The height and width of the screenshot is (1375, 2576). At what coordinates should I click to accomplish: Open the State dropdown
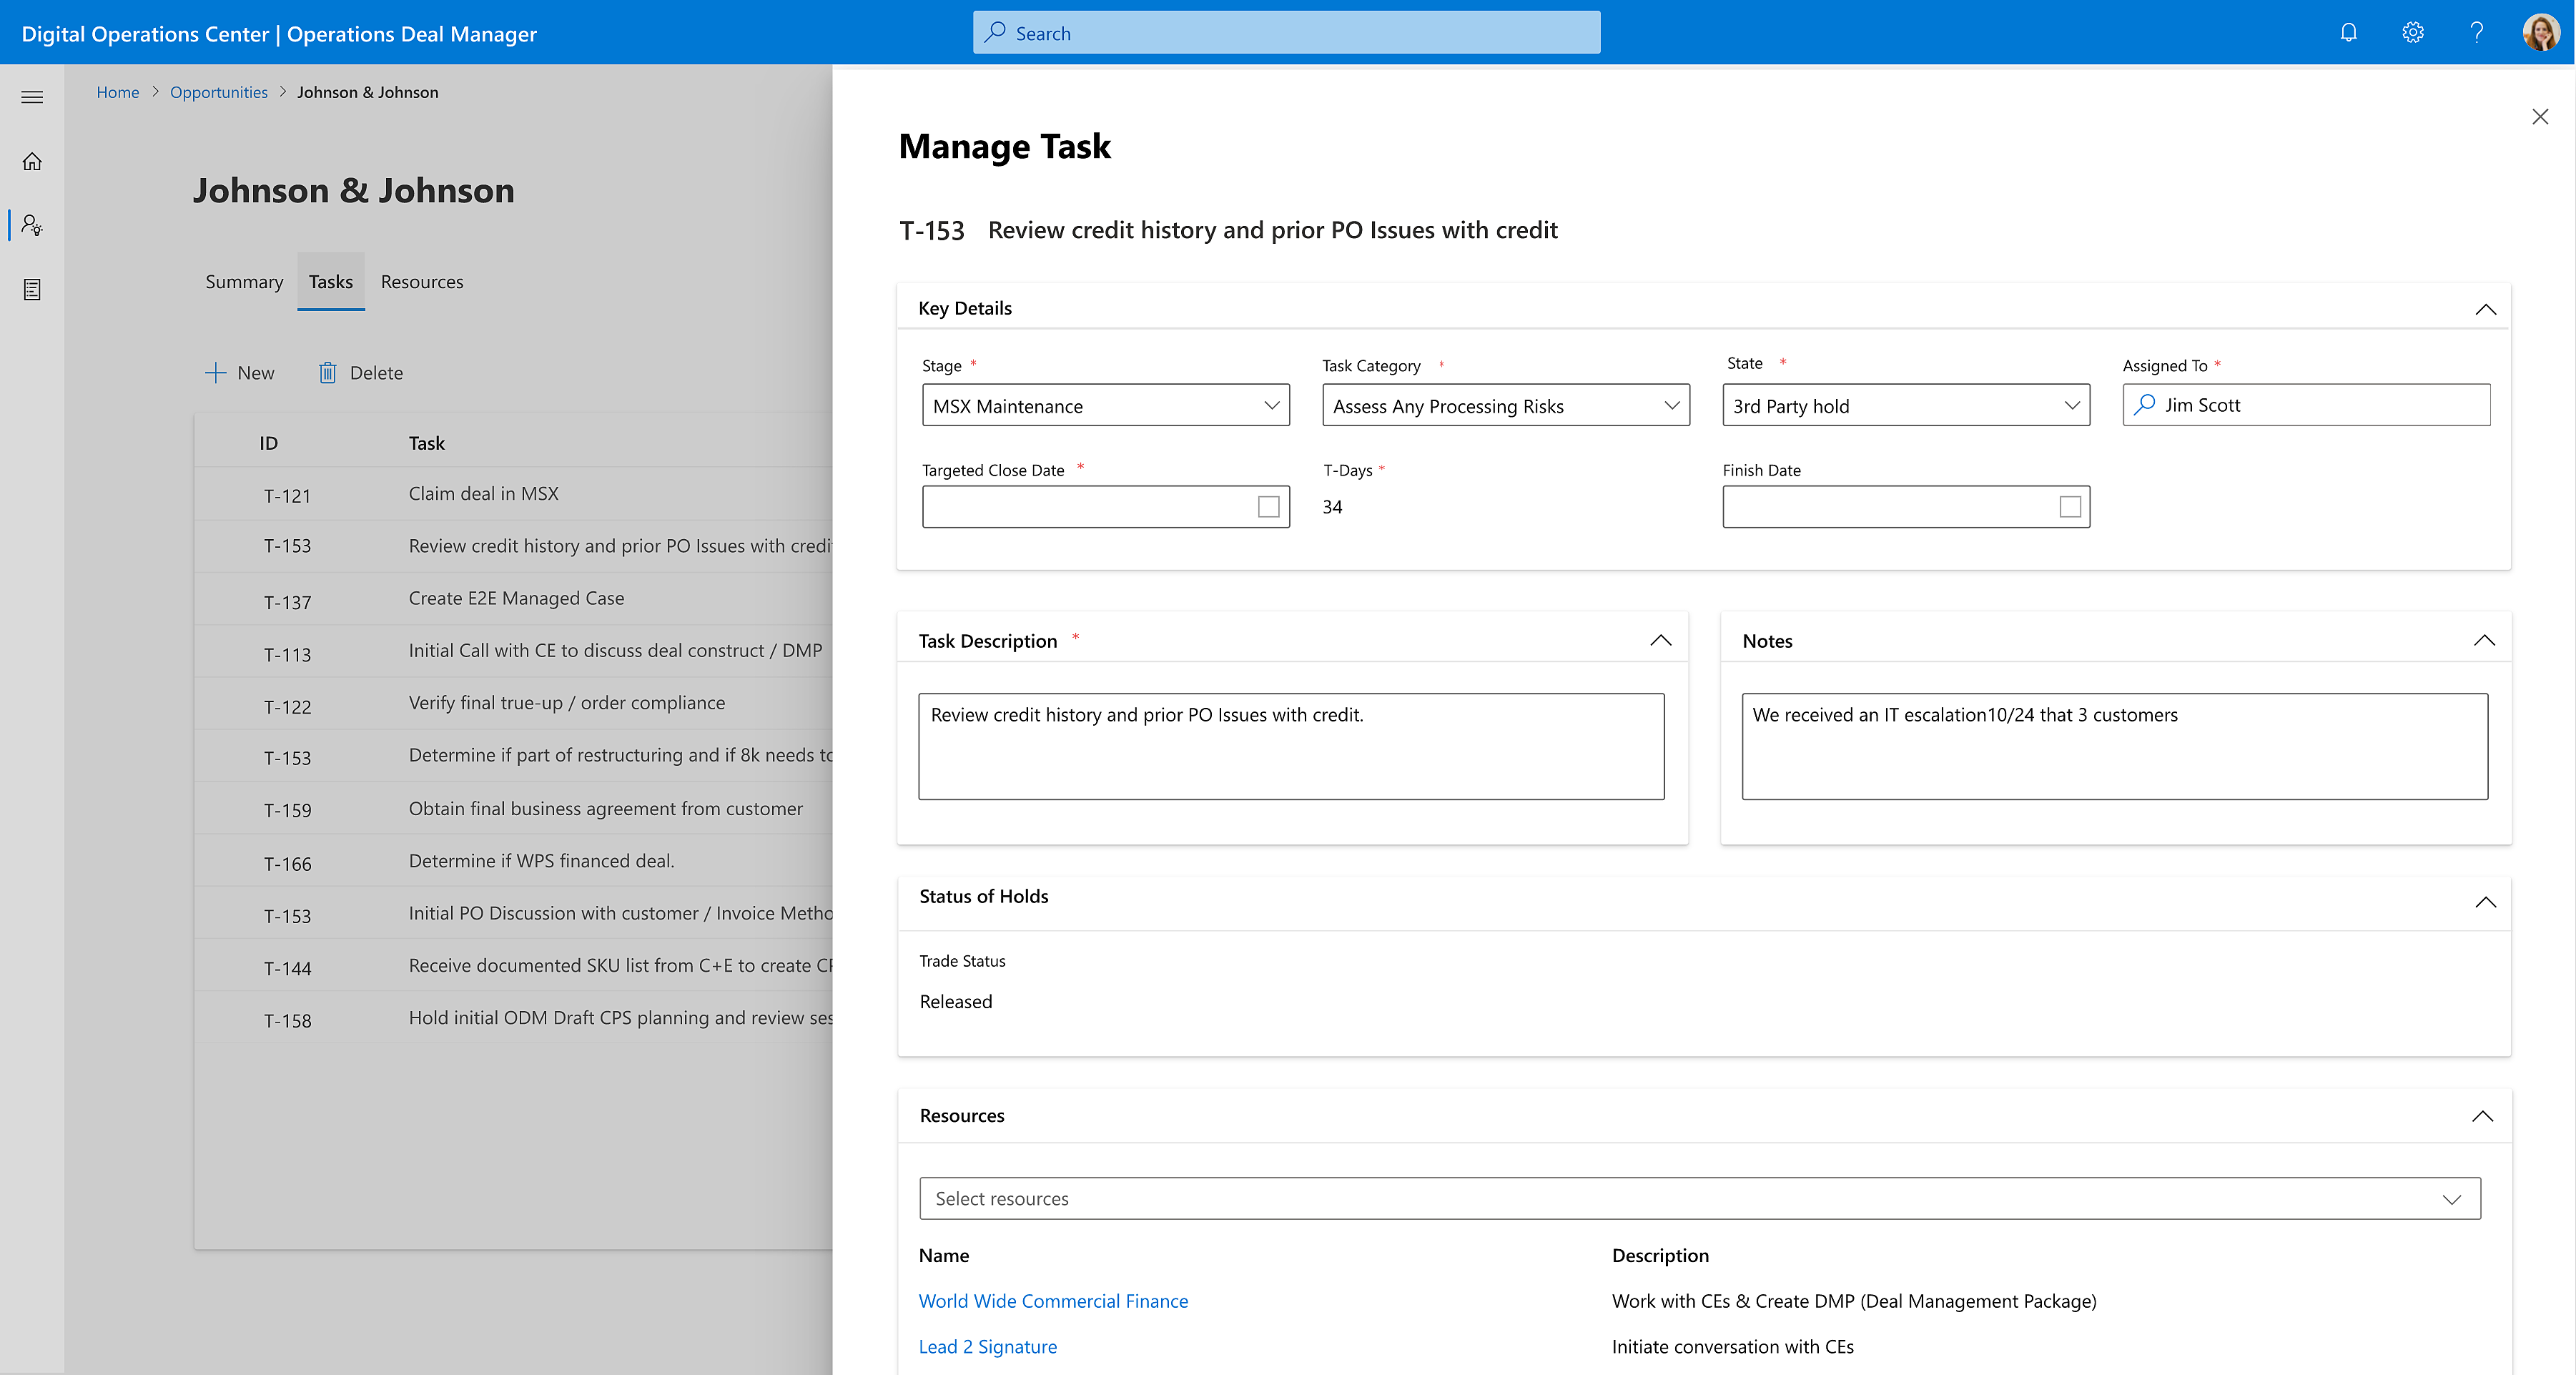pos(1905,405)
